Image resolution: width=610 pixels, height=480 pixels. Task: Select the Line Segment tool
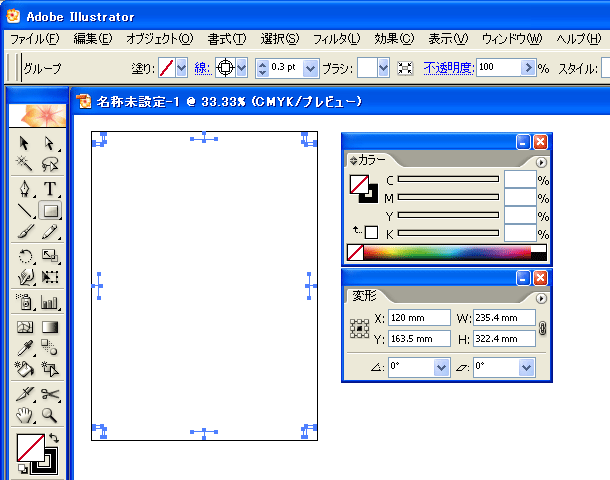(x=25, y=210)
